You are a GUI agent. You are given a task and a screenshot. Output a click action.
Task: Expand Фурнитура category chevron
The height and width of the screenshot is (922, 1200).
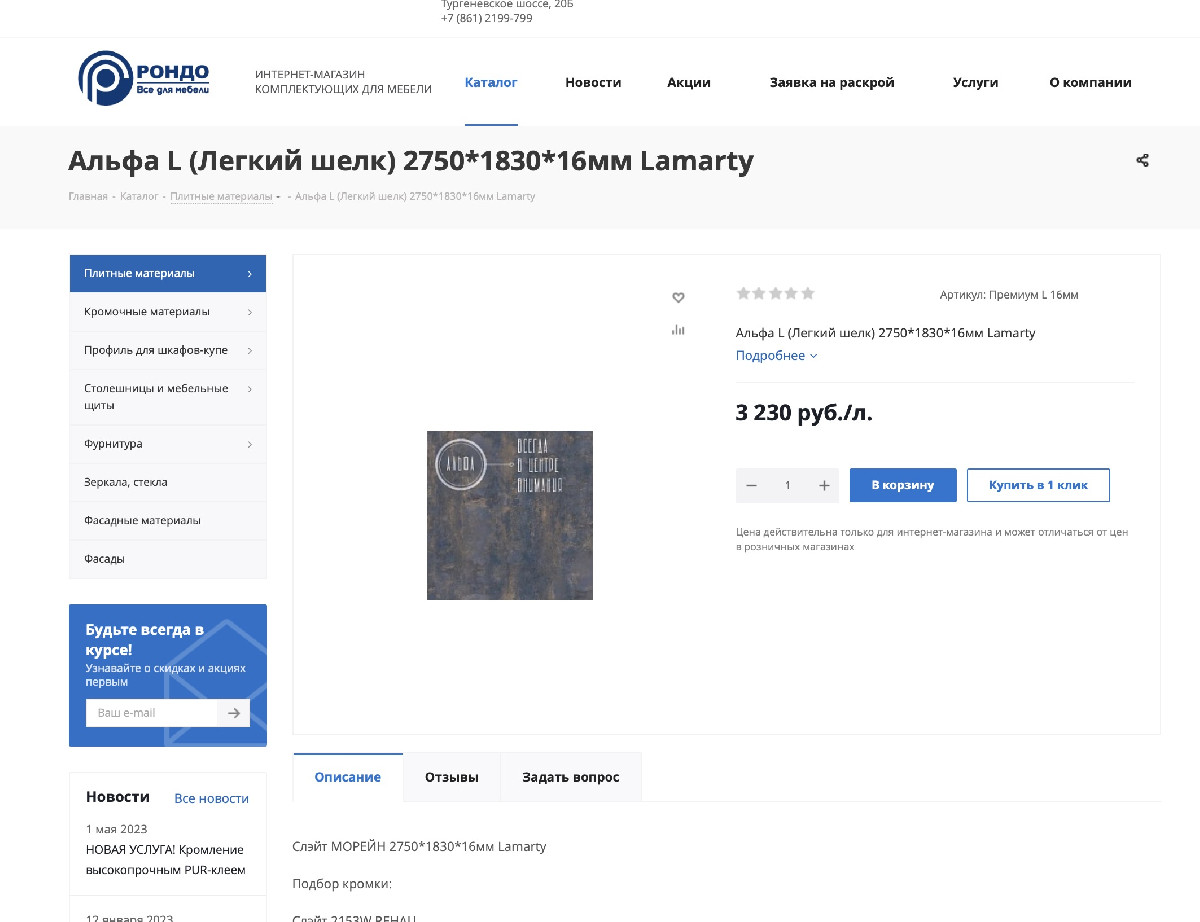(x=249, y=444)
